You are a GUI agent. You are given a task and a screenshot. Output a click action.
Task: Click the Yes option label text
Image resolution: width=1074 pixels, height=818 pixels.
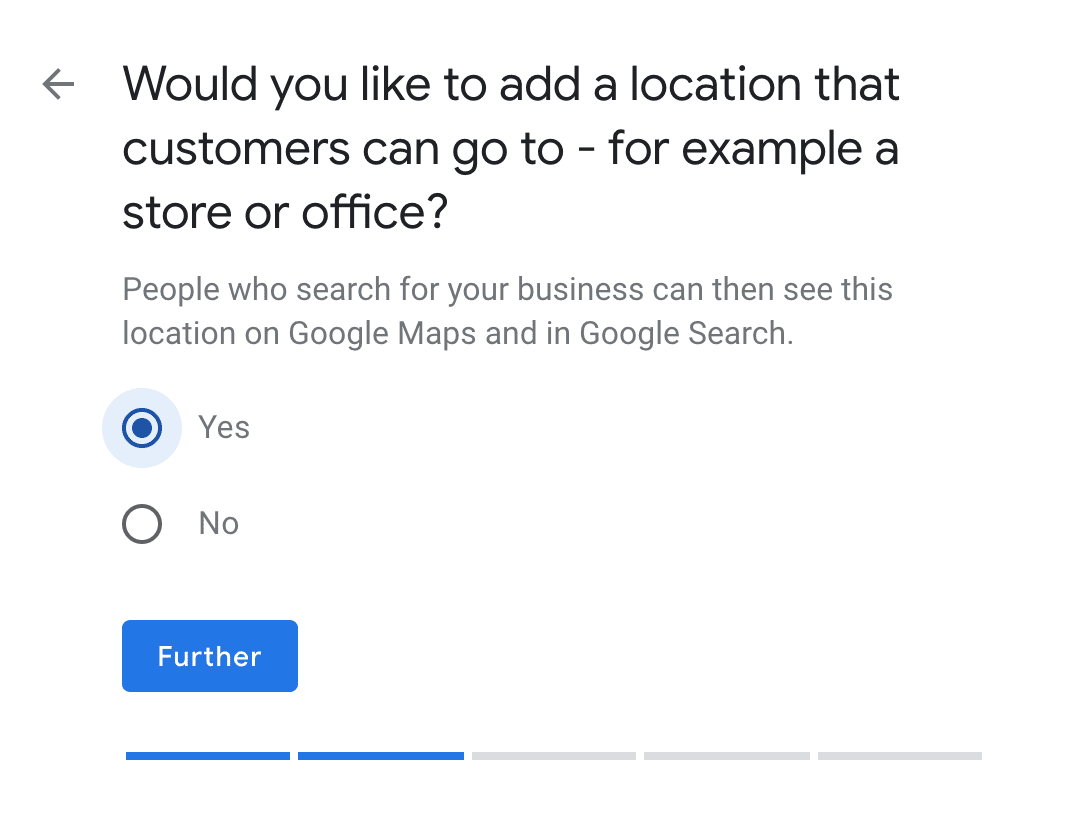click(224, 427)
